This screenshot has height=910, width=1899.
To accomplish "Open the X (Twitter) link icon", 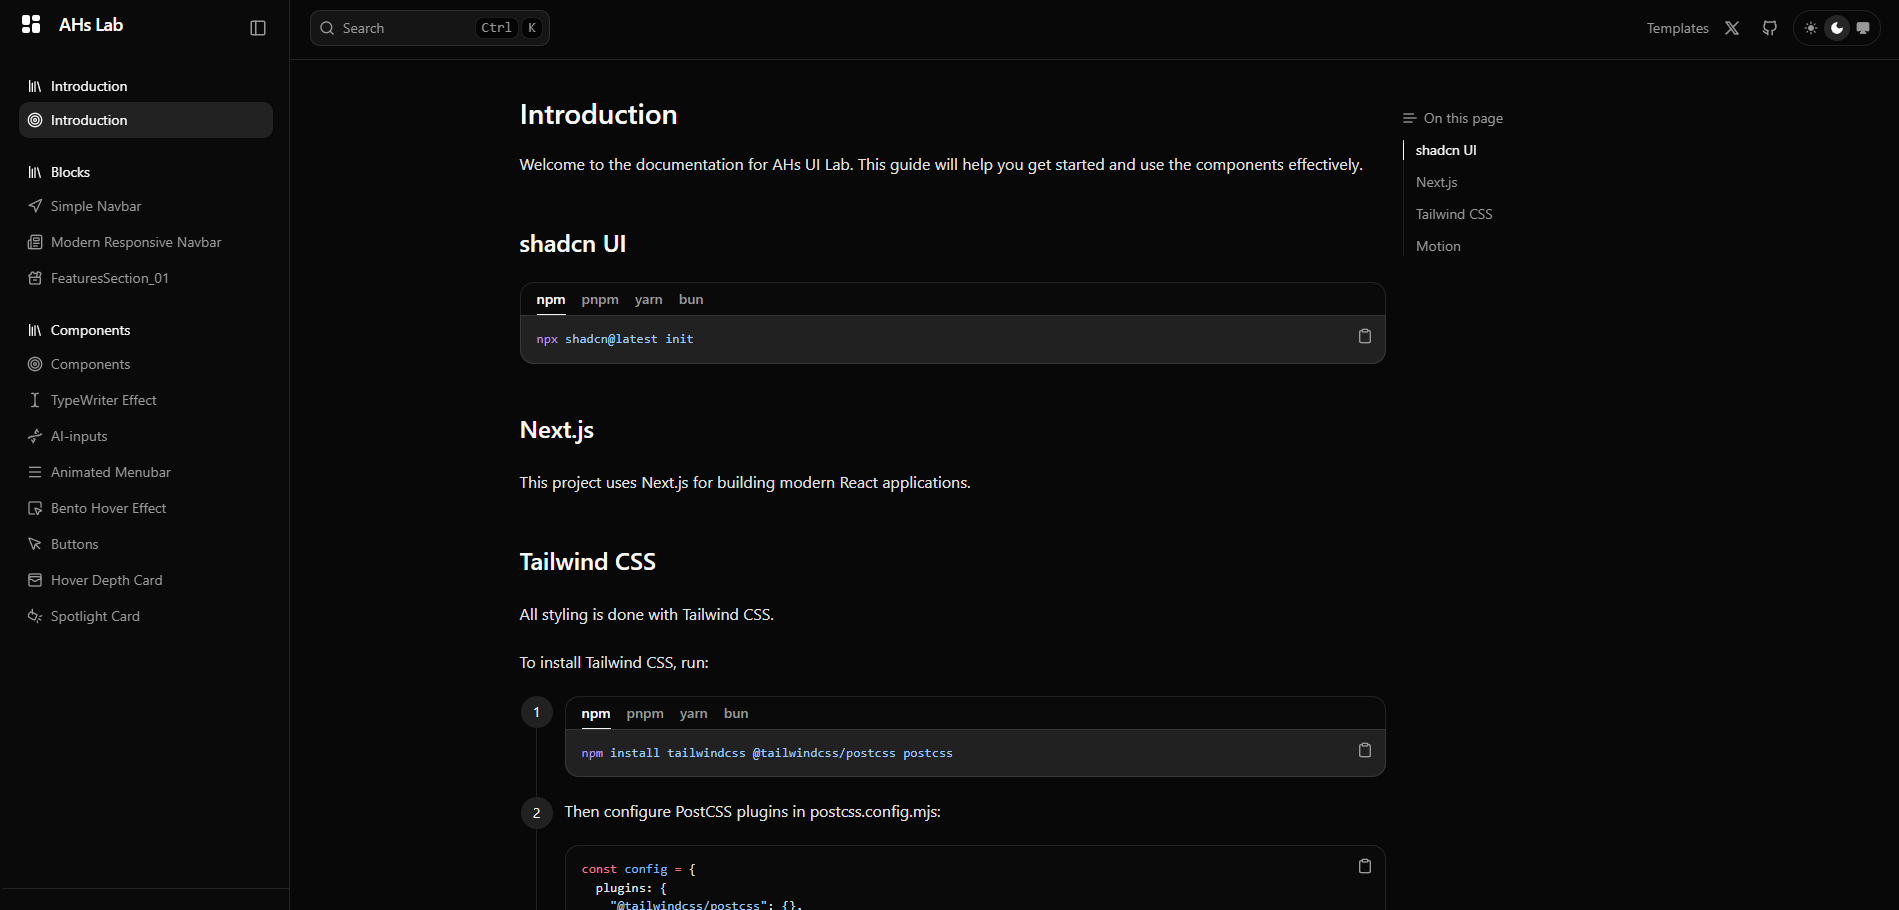I will click(1732, 28).
